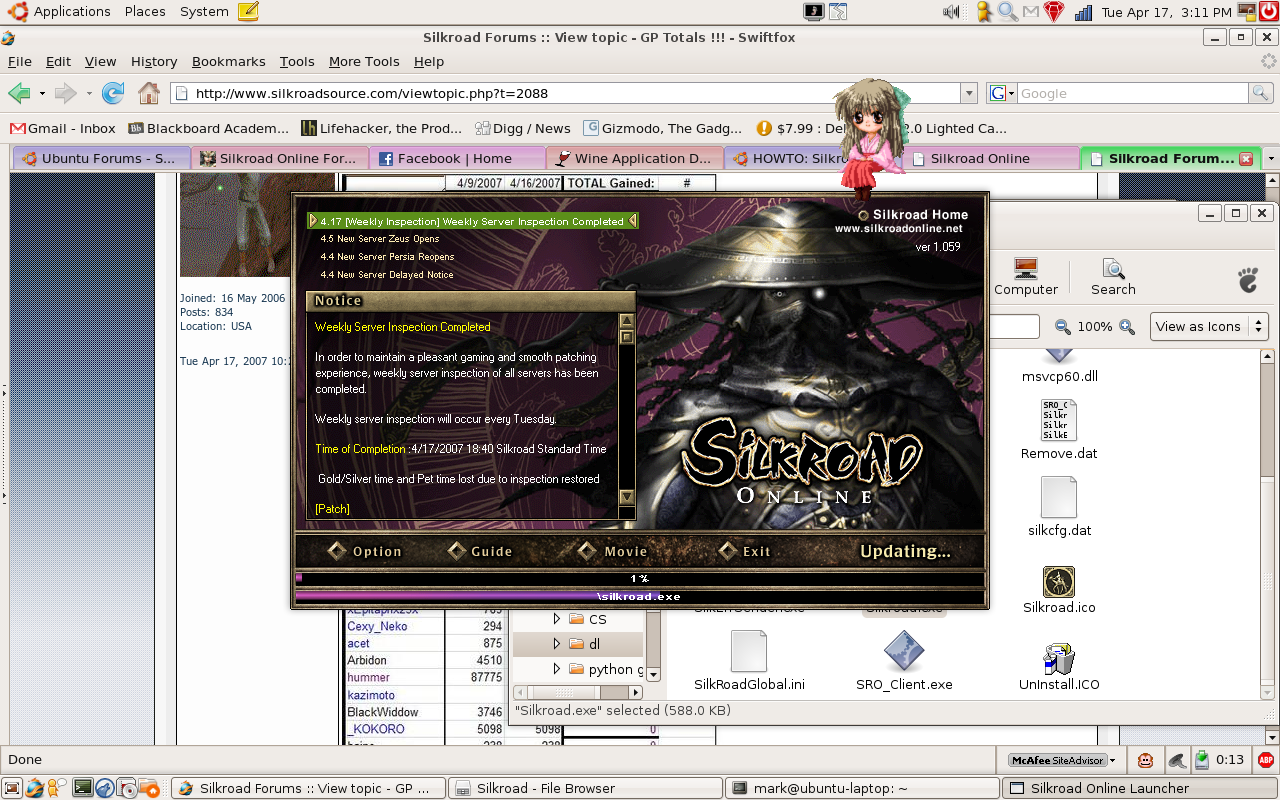This screenshot has height=800, width=1280.
Task: Open the History menu
Action: tap(154, 61)
